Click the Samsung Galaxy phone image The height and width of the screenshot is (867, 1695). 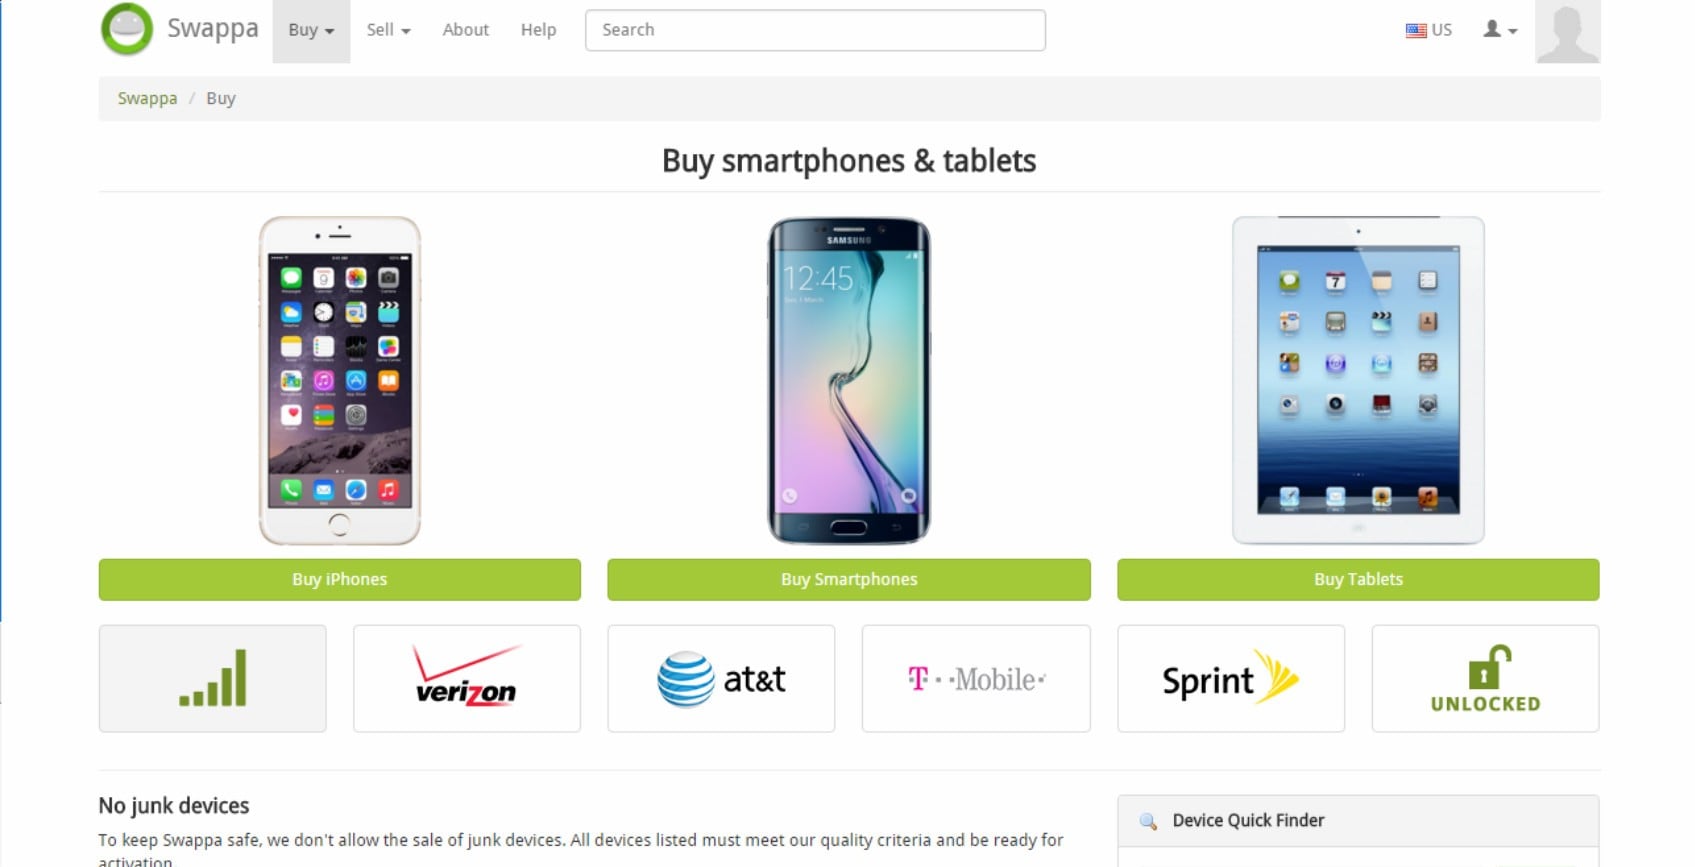849,381
